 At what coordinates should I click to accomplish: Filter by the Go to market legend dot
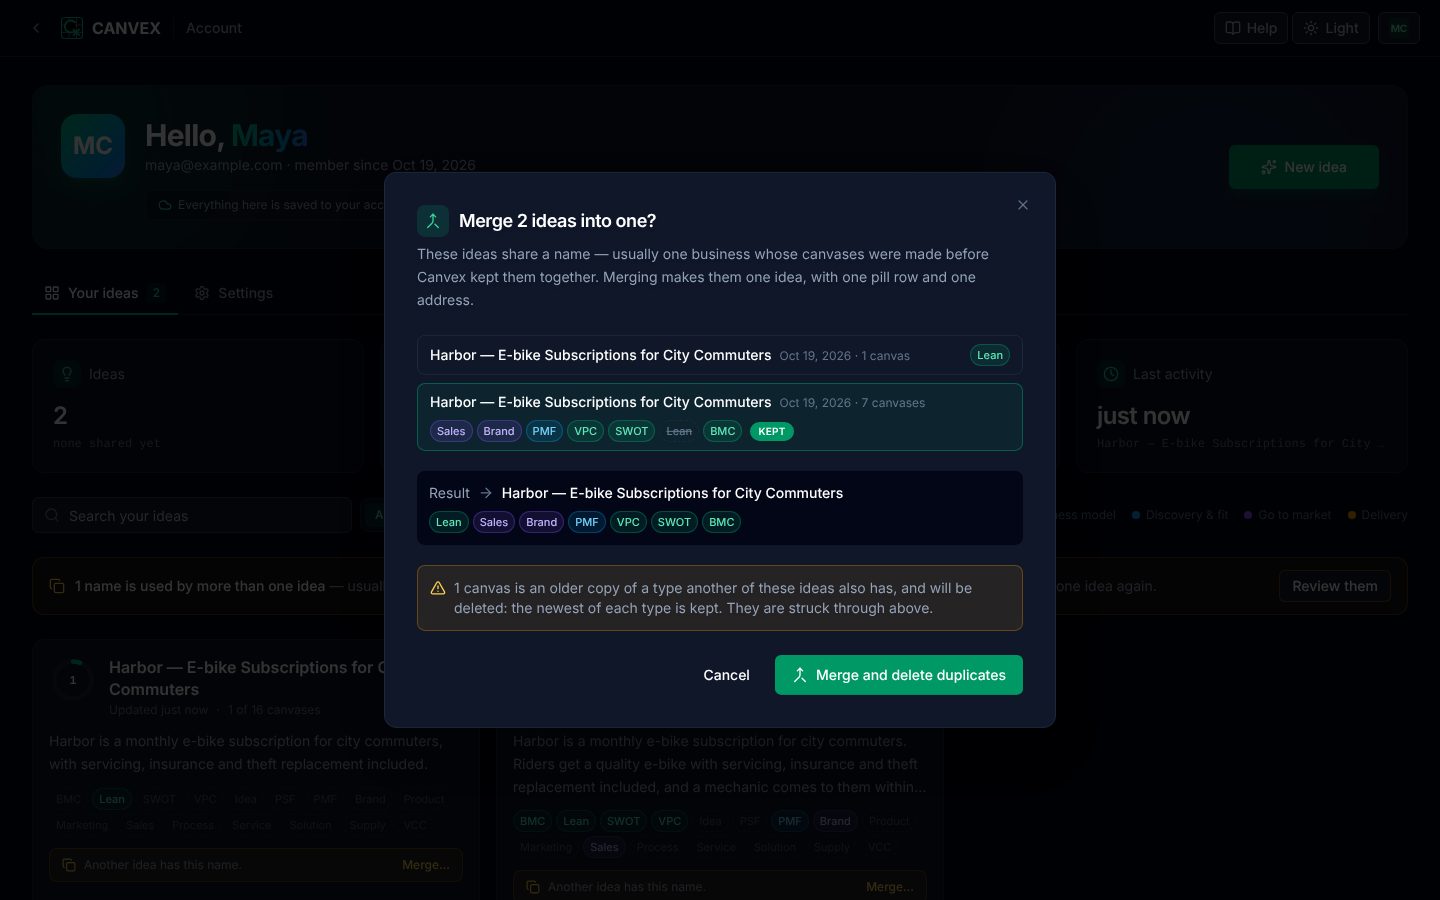[x=1248, y=515]
